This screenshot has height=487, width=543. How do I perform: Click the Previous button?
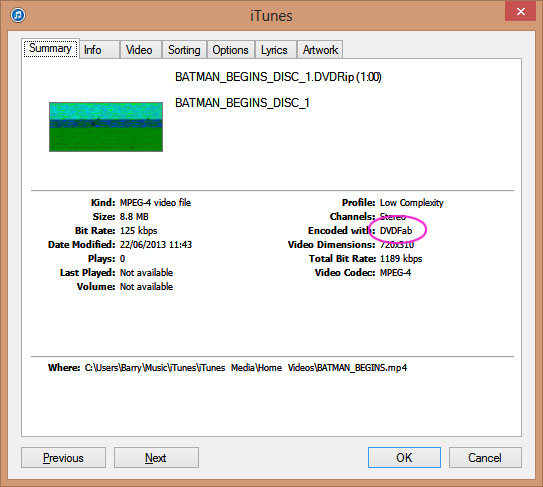pyautogui.click(x=63, y=458)
